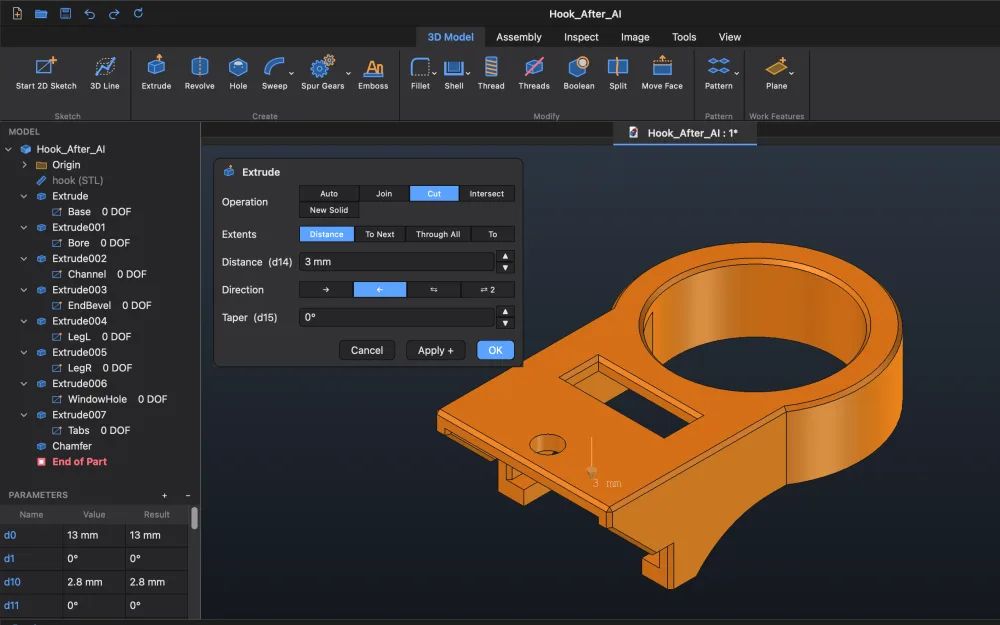1000x625 pixels.
Task: Switch to the Tools tab
Action: [684, 37]
